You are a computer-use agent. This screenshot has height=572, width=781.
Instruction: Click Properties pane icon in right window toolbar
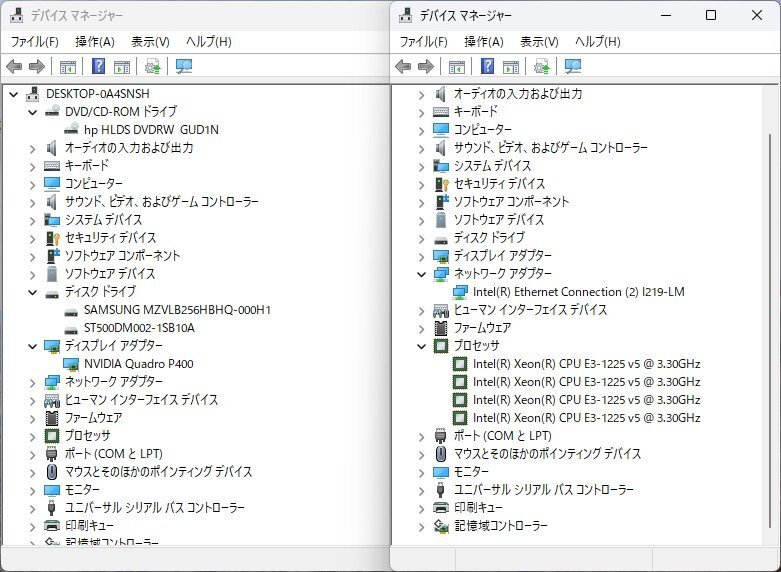pyautogui.click(x=511, y=66)
